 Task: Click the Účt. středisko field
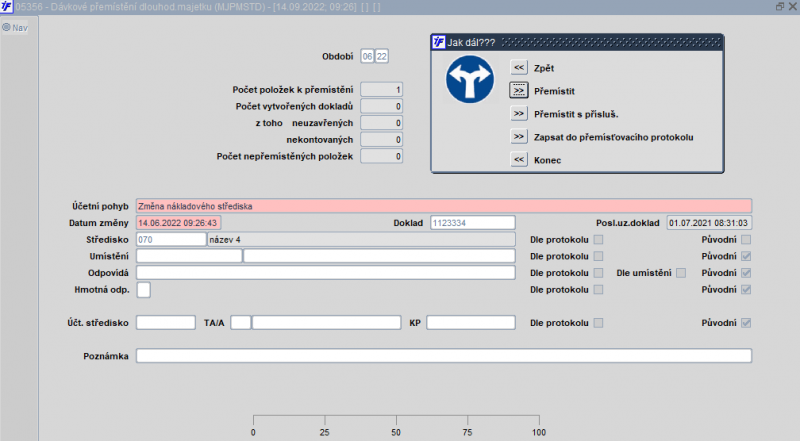coord(166,323)
